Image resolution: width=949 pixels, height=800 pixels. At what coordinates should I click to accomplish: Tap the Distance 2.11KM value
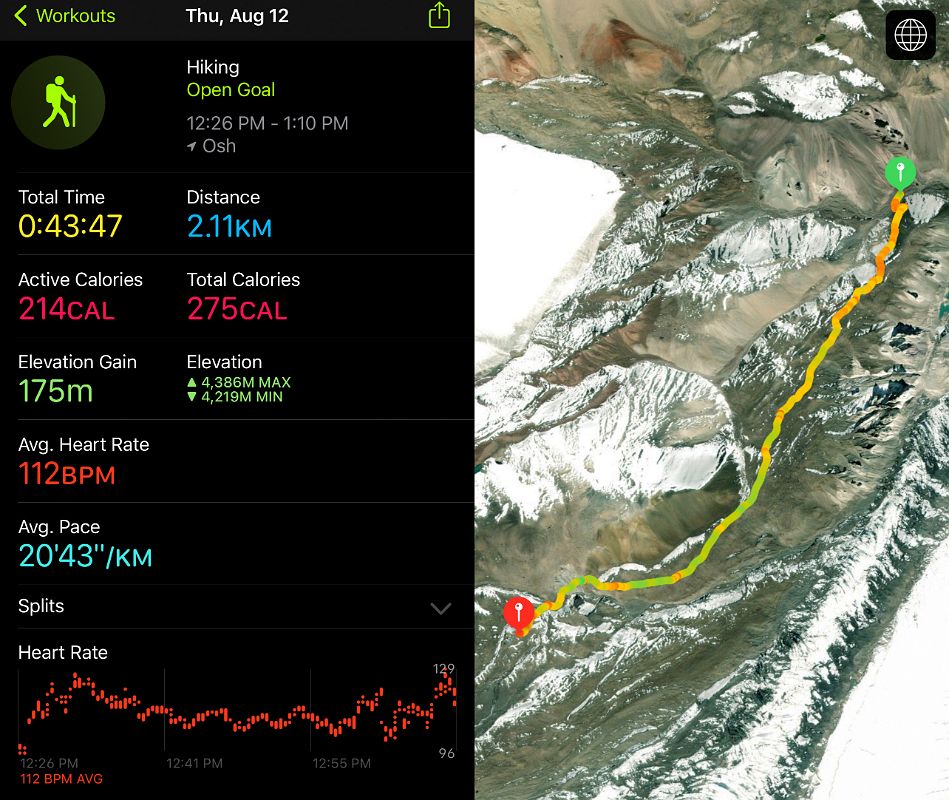click(x=229, y=227)
